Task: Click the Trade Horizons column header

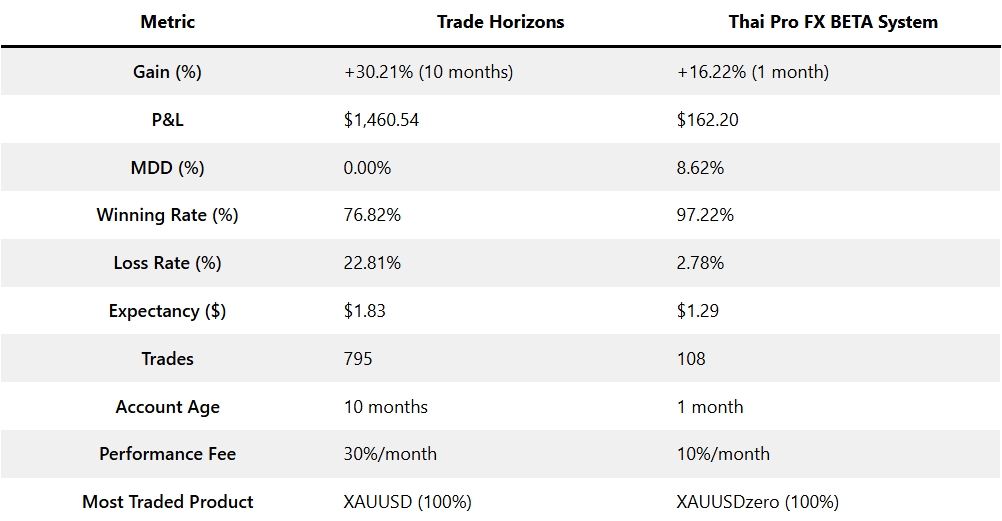Action: tap(500, 22)
